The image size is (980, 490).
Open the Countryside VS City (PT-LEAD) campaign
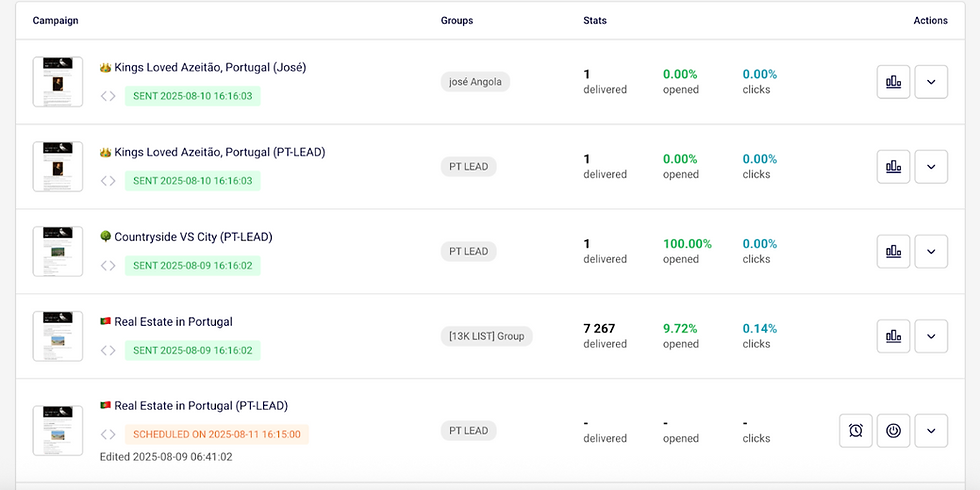193,237
